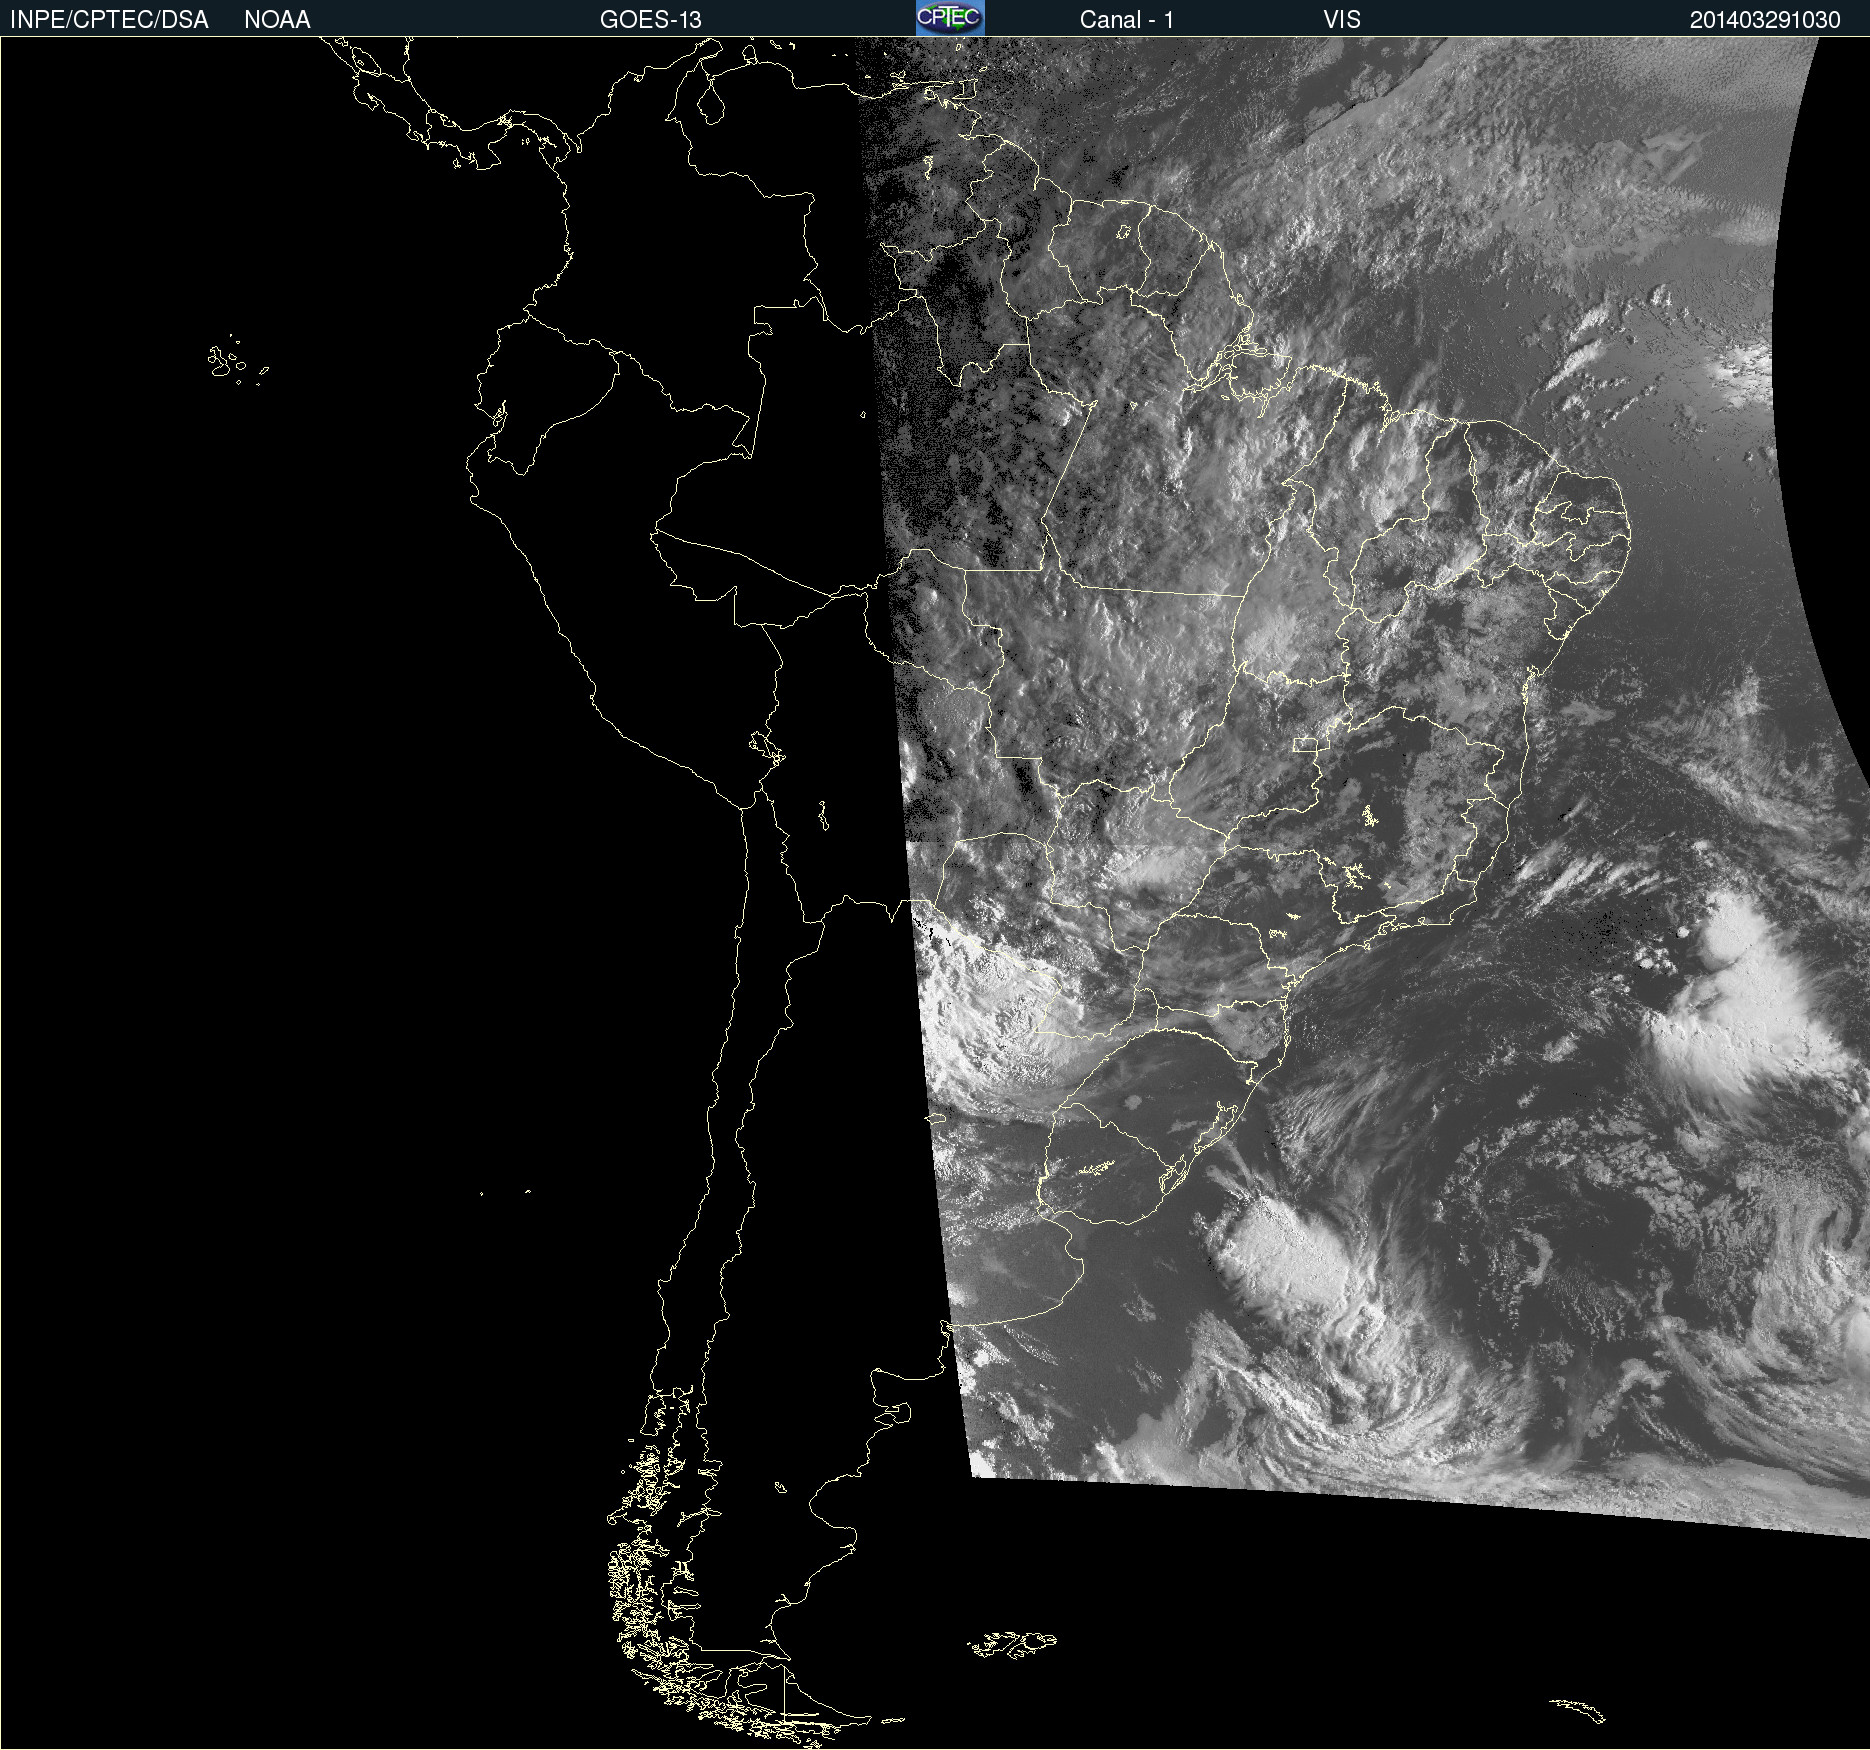The height and width of the screenshot is (1750, 1870).
Task: Click the VIS channel type label
Action: point(1342,20)
